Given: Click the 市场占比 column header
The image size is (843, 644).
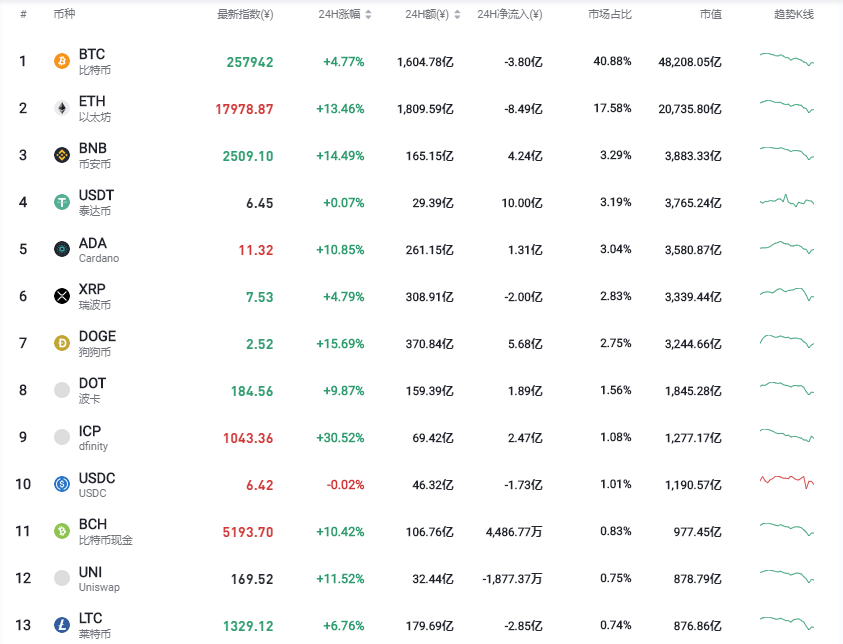Looking at the screenshot, I should tap(609, 15).
